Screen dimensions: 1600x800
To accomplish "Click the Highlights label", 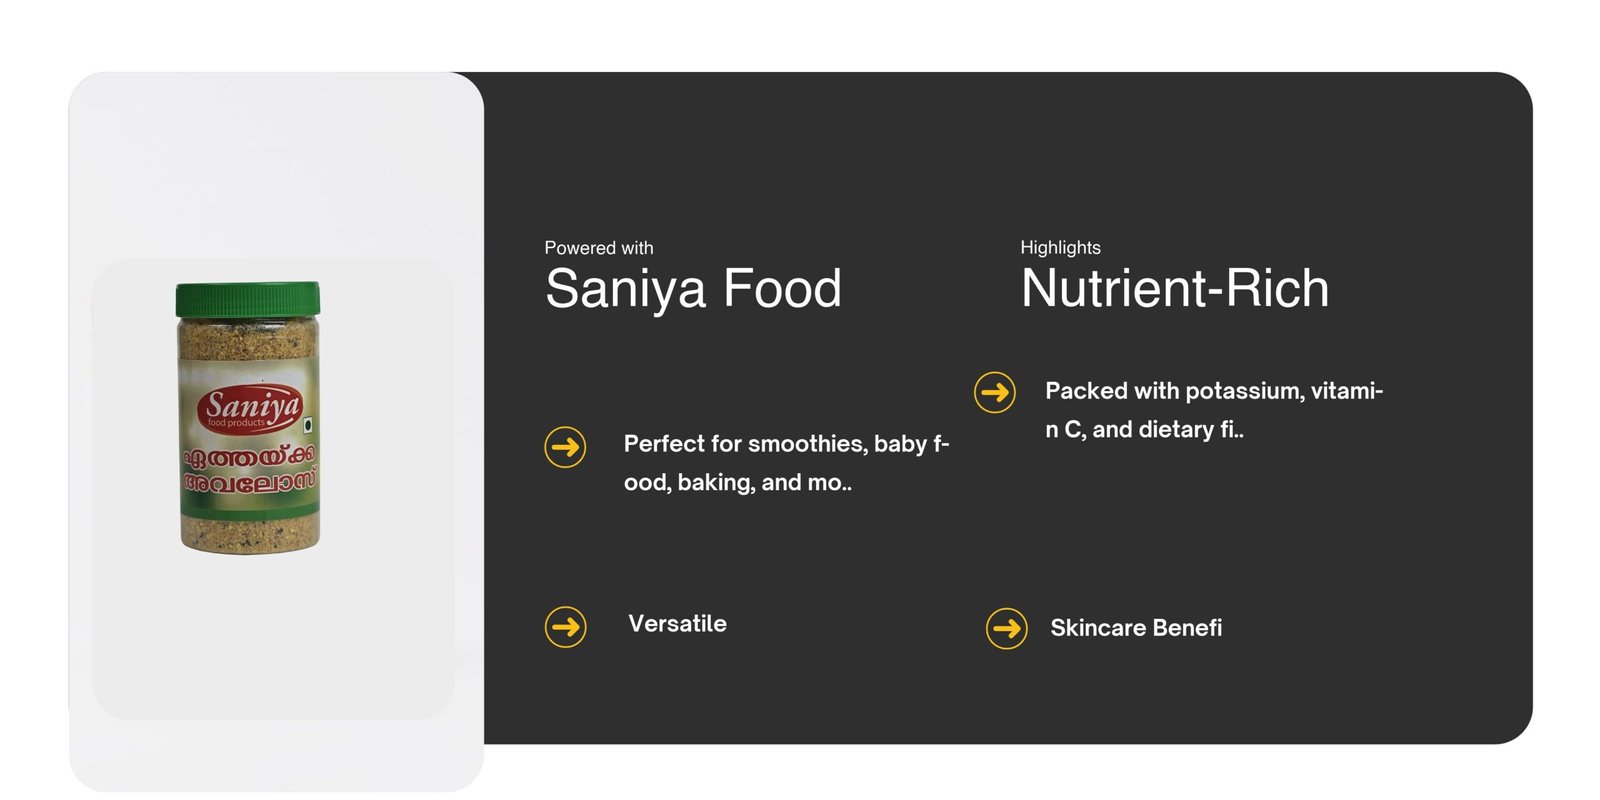I will click(x=1060, y=248).
